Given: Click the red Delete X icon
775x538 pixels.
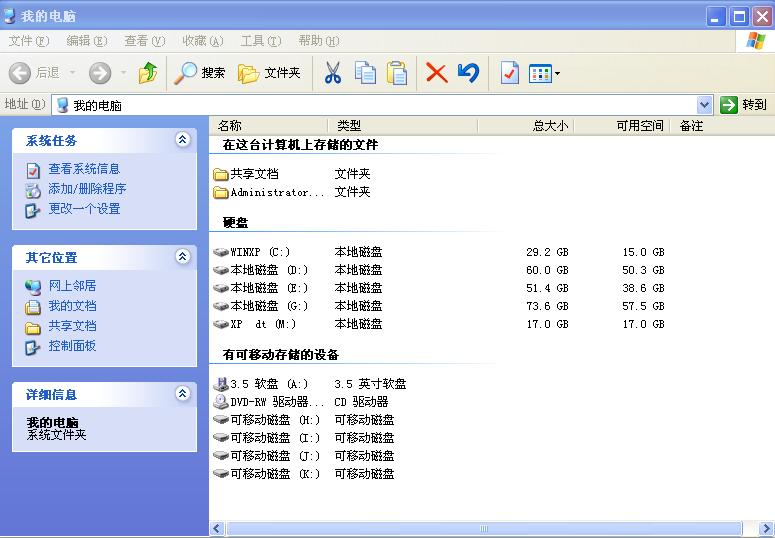Looking at the screenshot, I should click(436, 73).
